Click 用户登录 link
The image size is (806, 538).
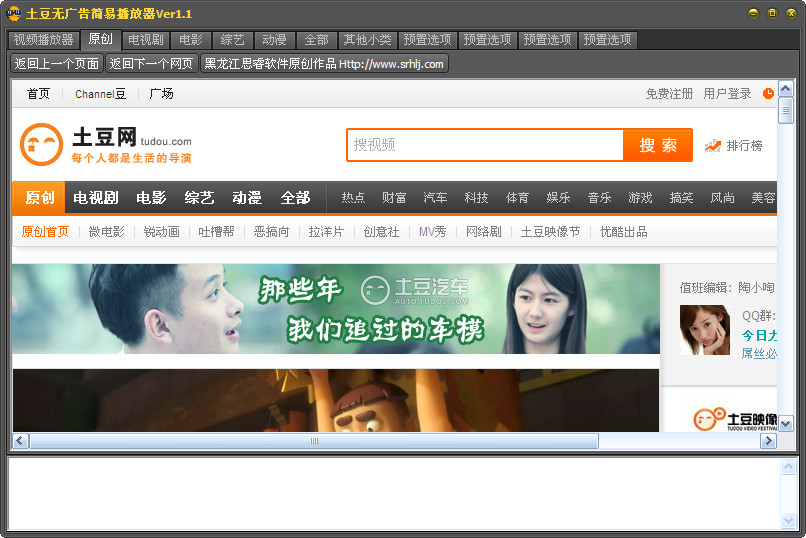(727, 94)
